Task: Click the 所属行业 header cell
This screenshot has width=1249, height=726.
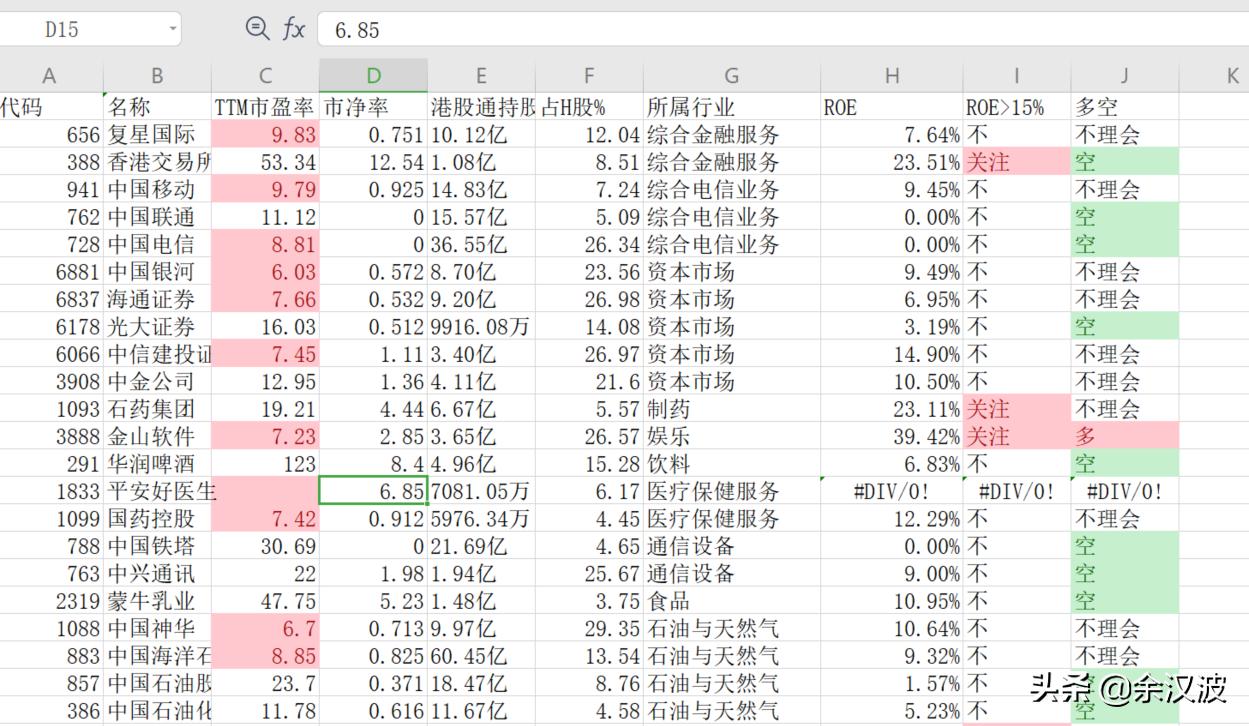Action: point(731,104)
